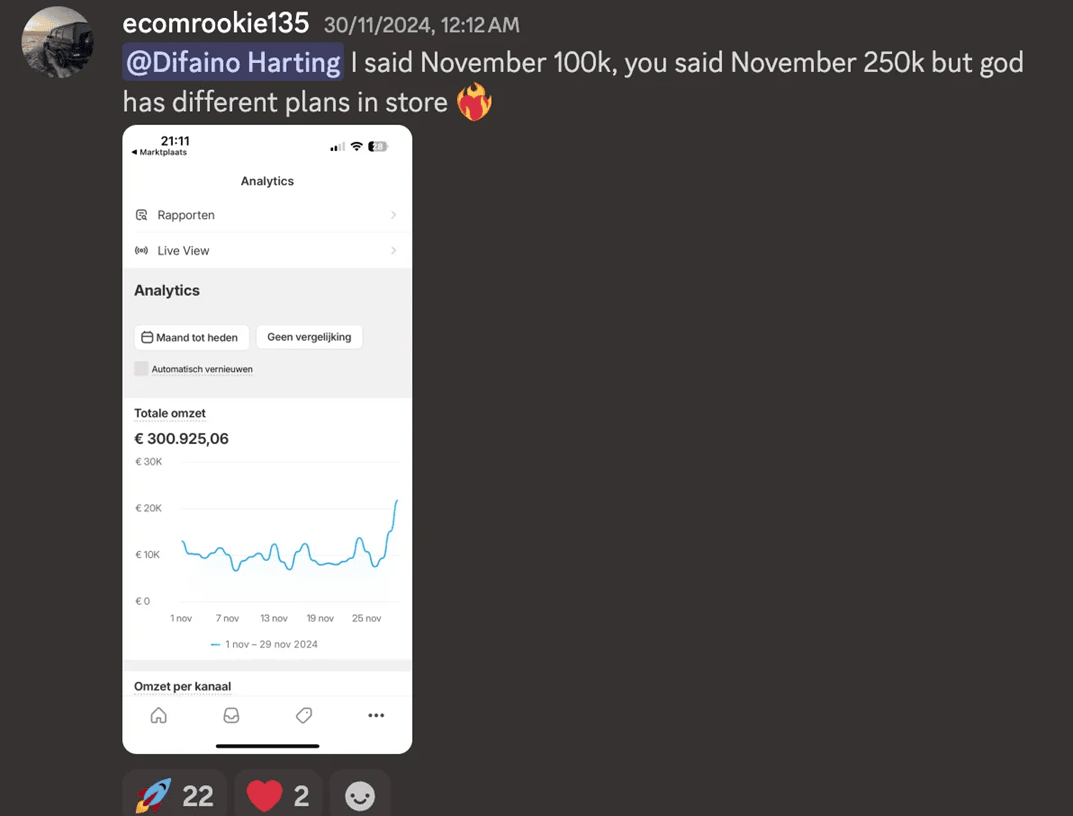Viewport: 1073px width, 816px height.
Task: Click the add reaction smiley icon
Action: [x=360, y=795]
